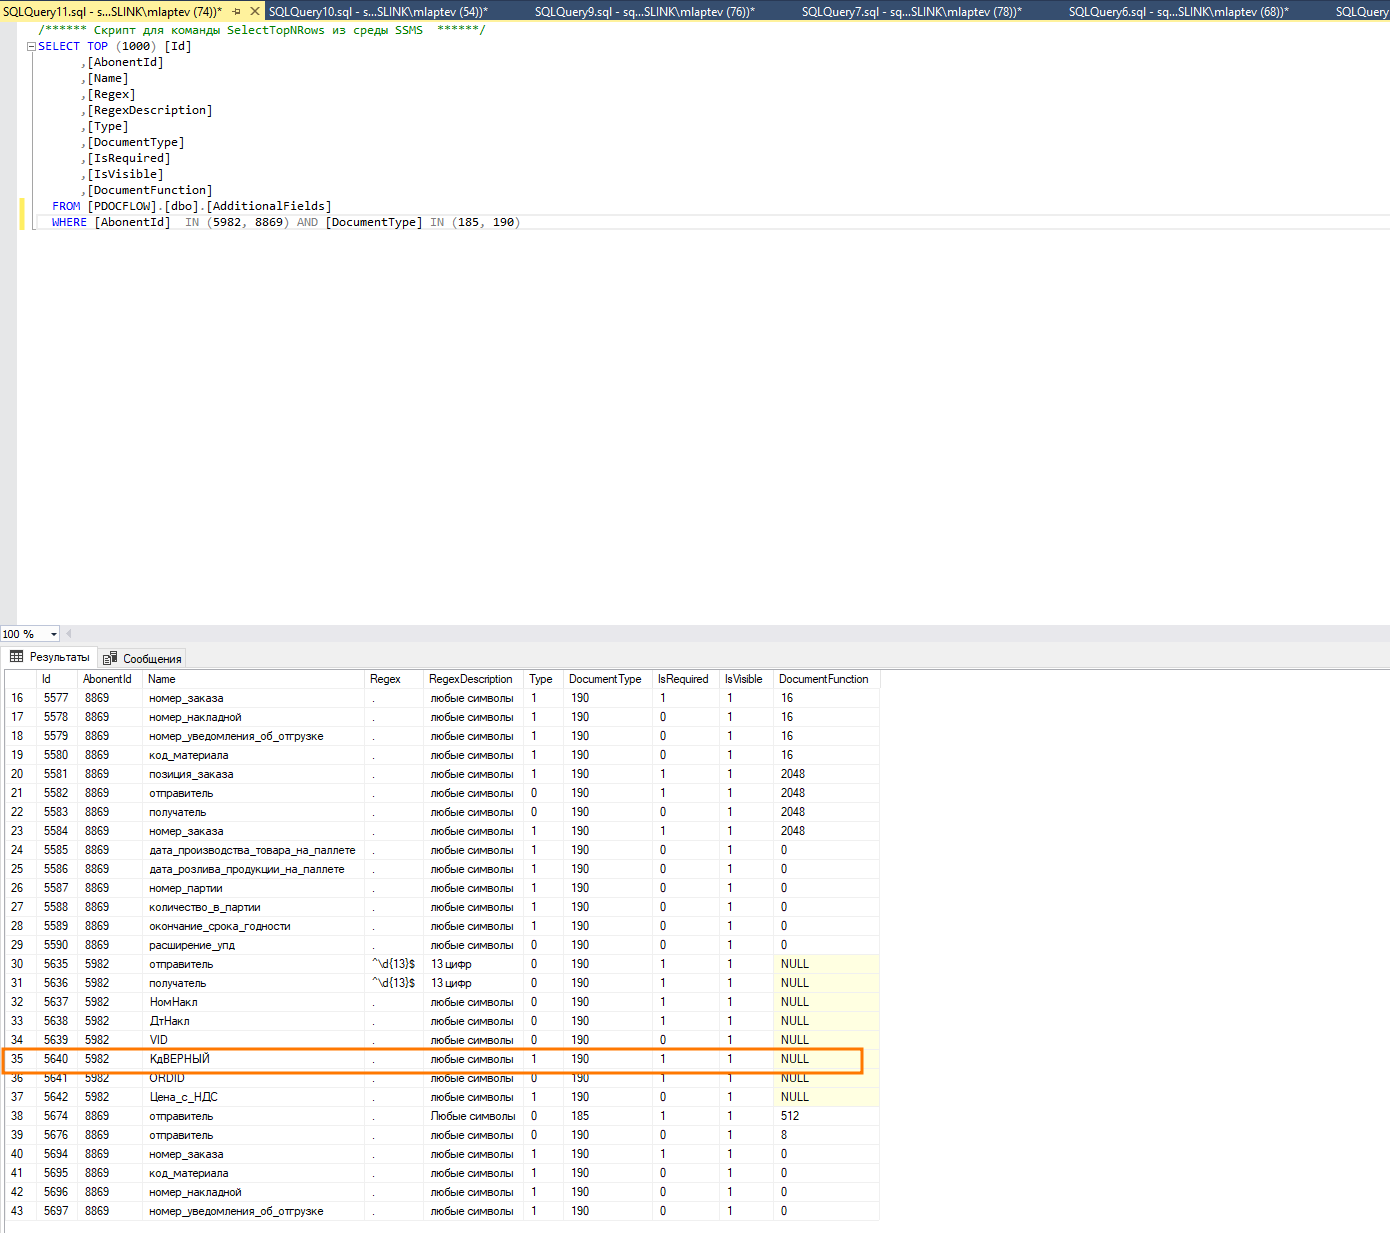Click the horizontal scrollbar left arrow
Screen dimensions: 1390x1233
[x=68, y=634]
